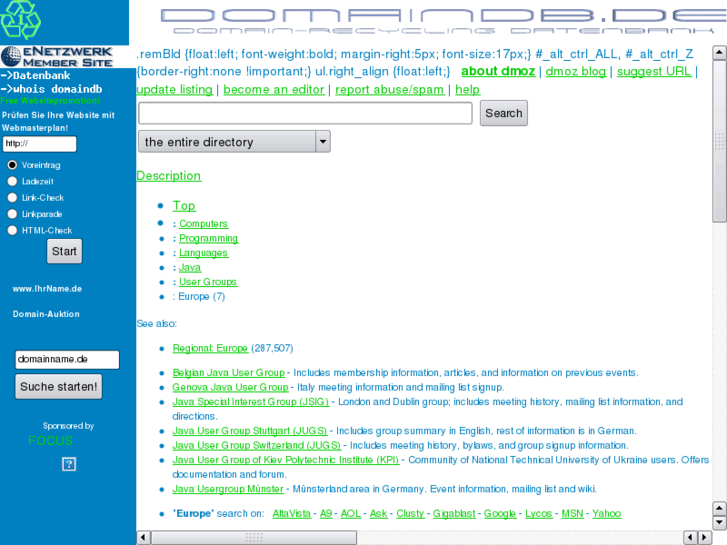Focus the domainname.de input field
The image size is (727, 545).
pos(67,359)
